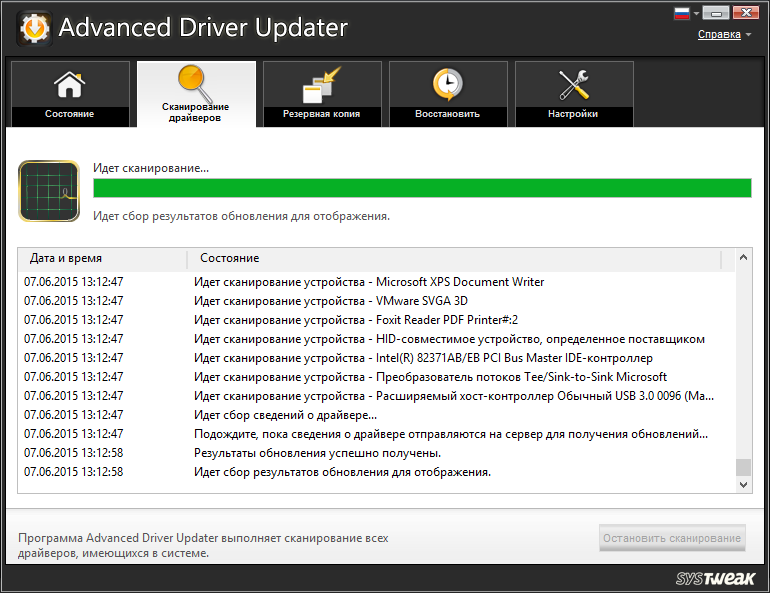Click the Дата и время column header

coord(103,258)
